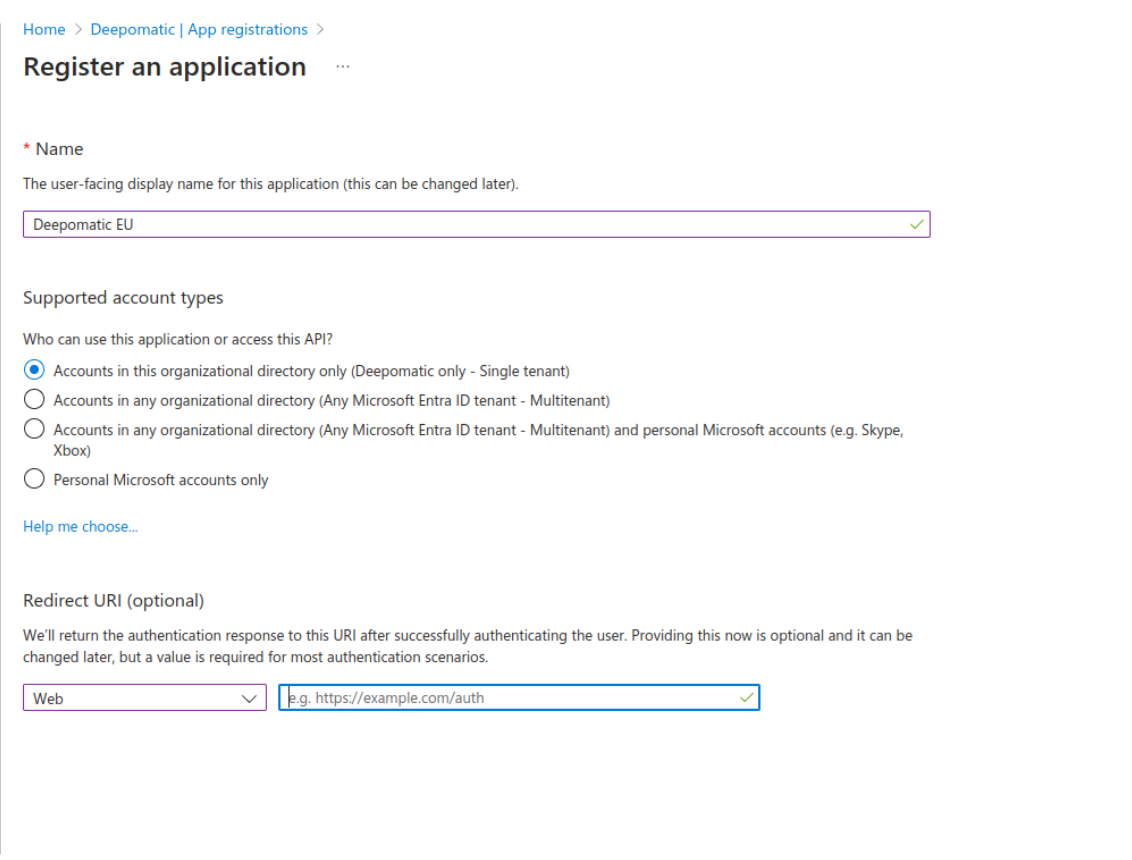1132x860 pixels.
Task: Choose Personal Microsoft accounts only
Action: click(35, 480)
